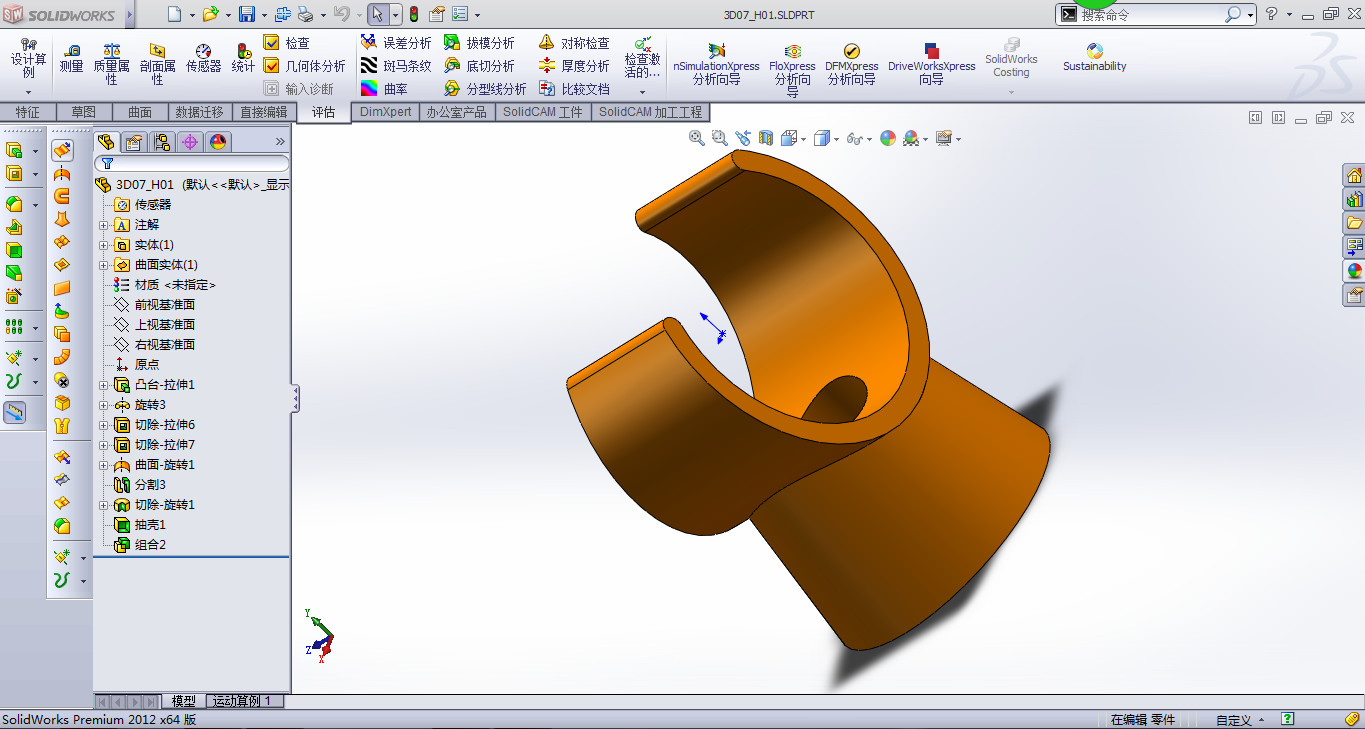Expand the 曲面实体(1) surface bodies node
The image size is (1365, 729).
[x=103, y=265]
